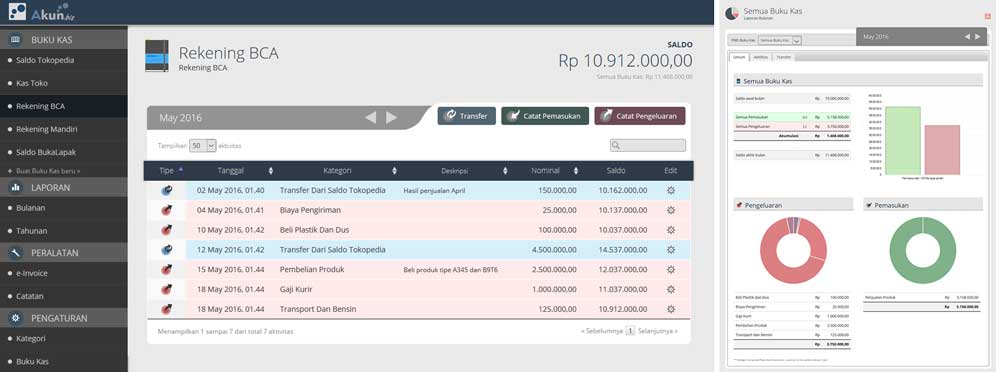
Task: Click the Pengaturan gear icon in sidebar
Action: (x=16, y=318)
